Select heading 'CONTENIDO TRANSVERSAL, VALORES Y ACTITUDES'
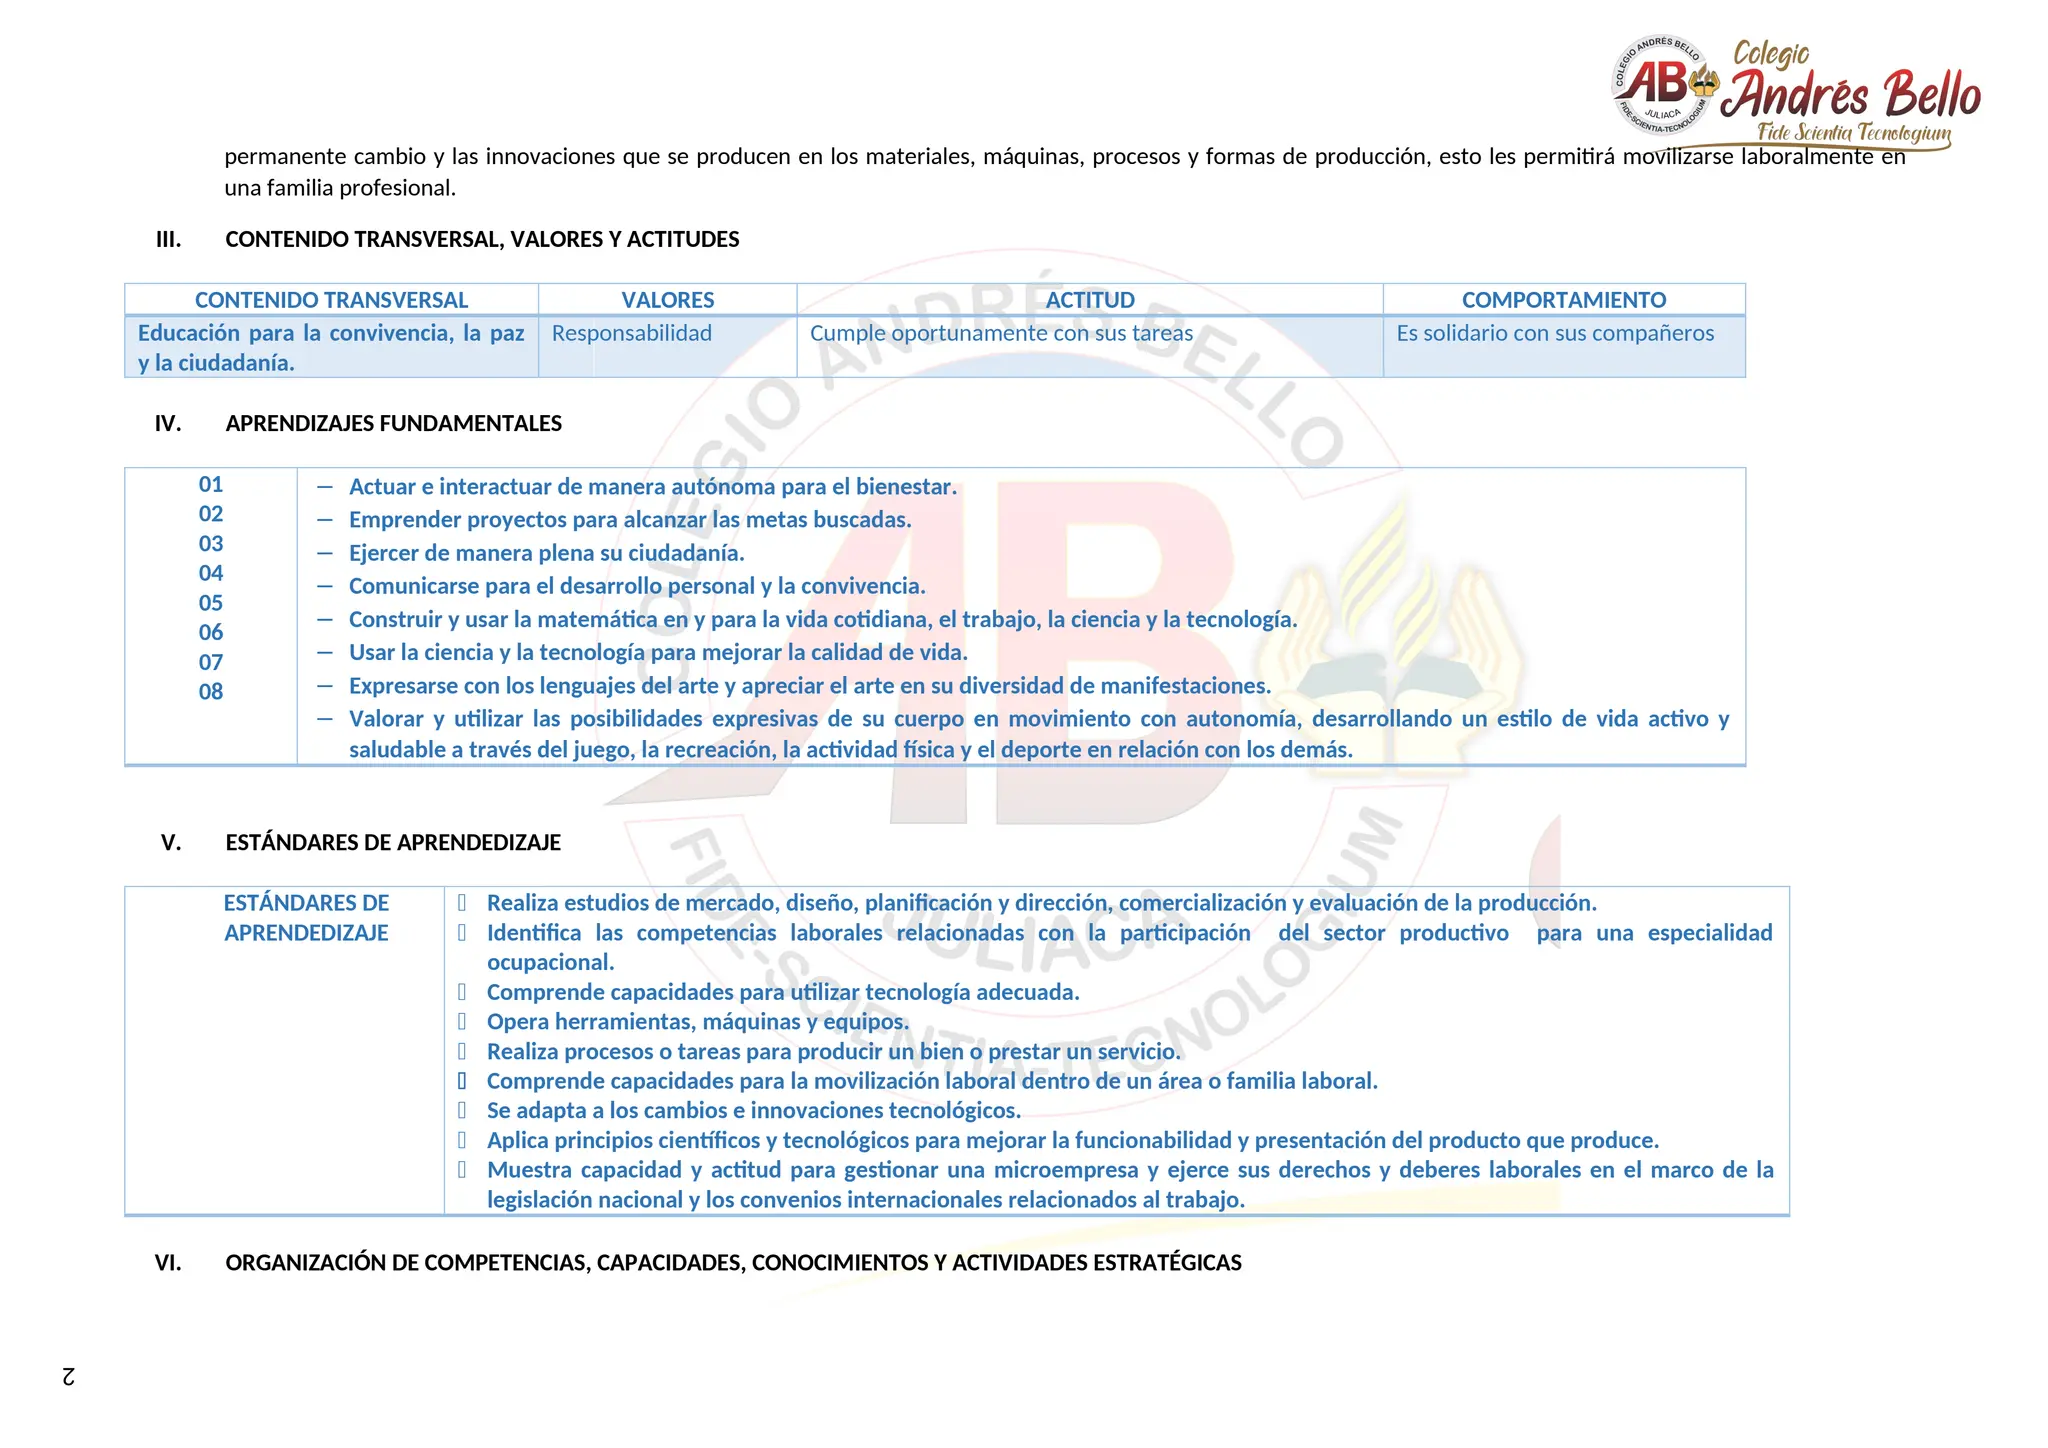2048x1448 pixels. pos(482,239)
